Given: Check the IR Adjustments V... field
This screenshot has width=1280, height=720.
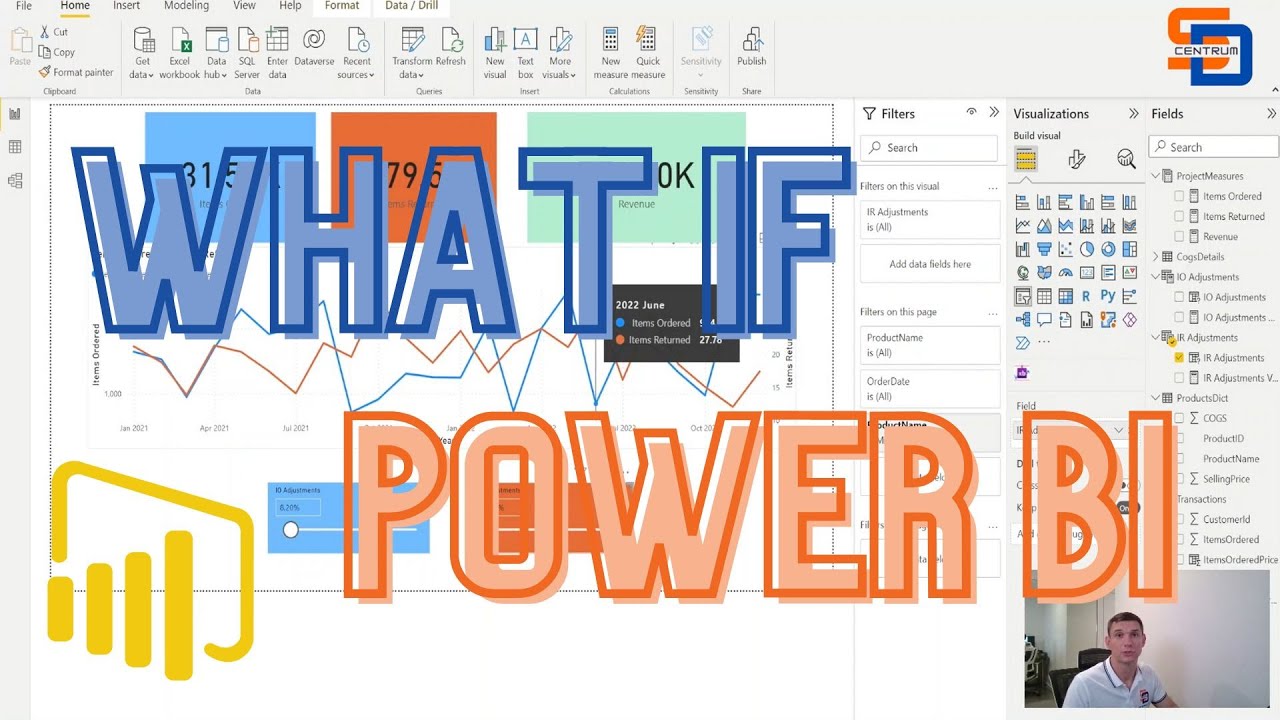Looking at the screenshot, I should coord(1179,377).
